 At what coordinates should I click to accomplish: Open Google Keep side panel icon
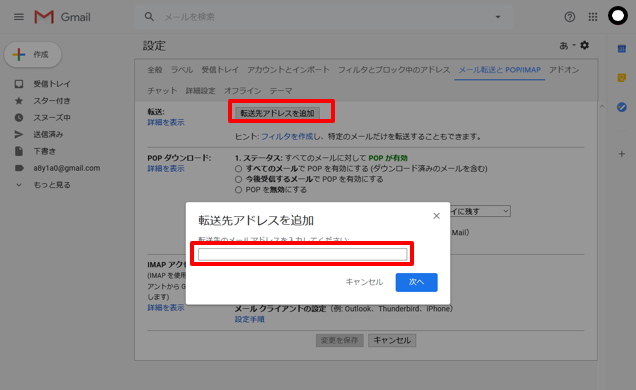click(x=622, y=77)
